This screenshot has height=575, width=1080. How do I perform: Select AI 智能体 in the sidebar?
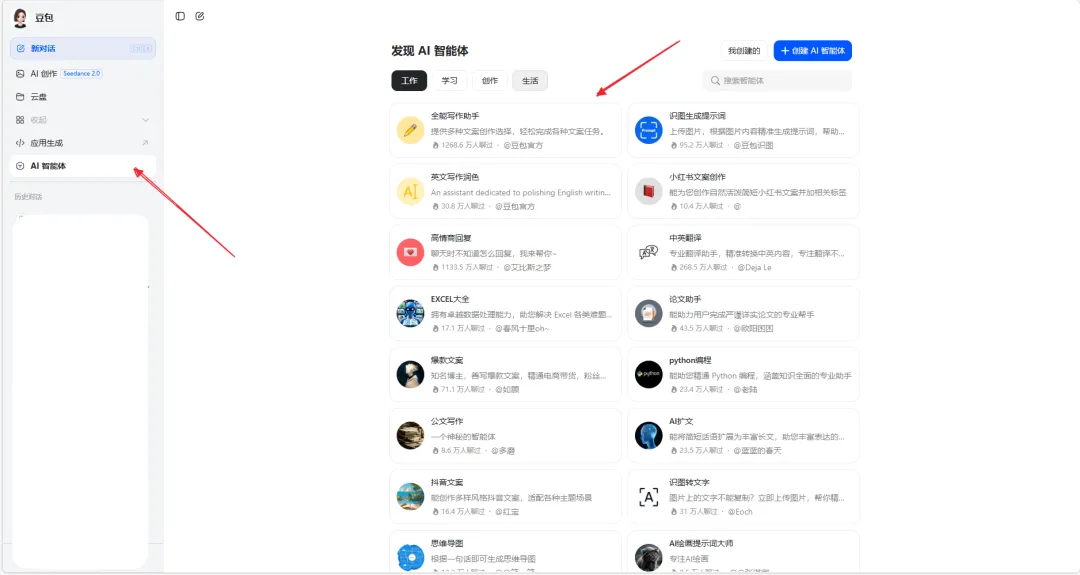(x=83, y=166)
